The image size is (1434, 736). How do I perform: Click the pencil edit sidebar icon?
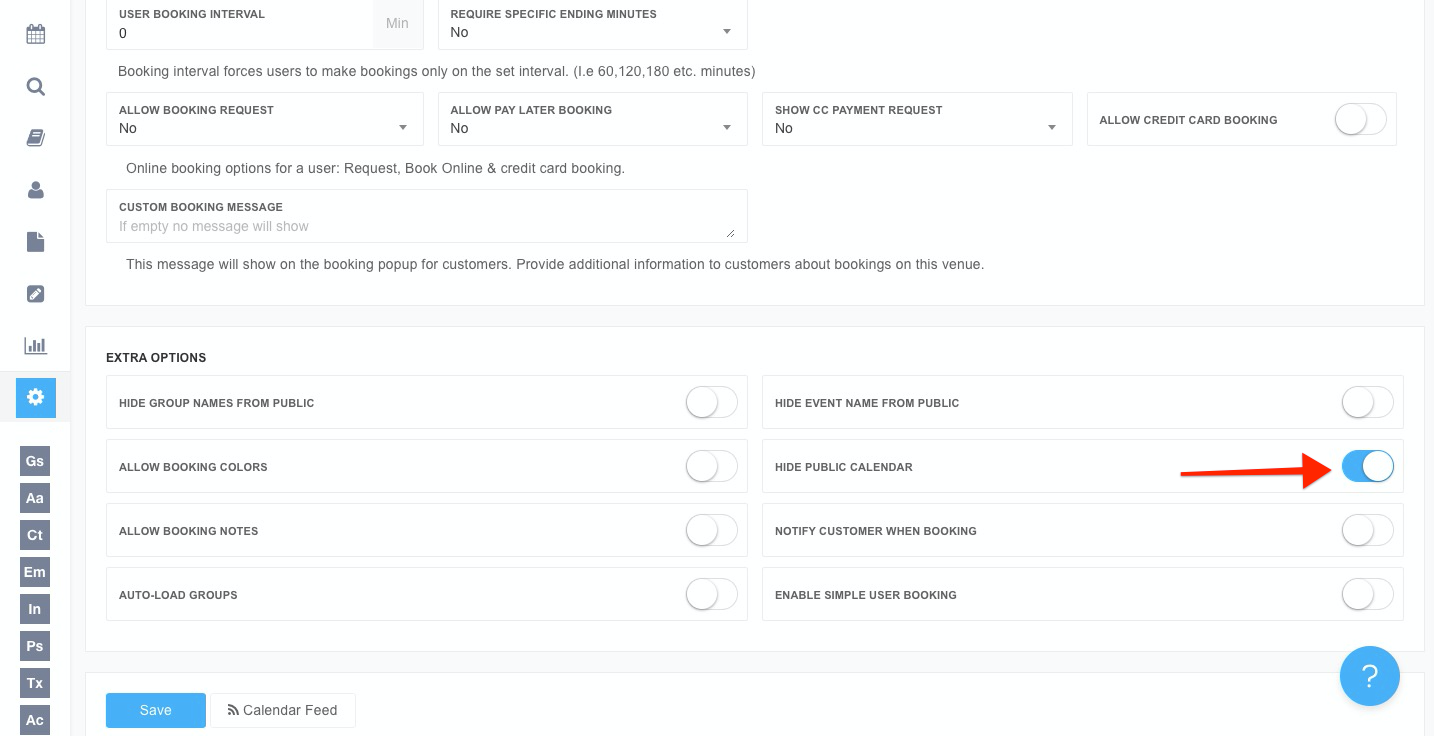coord(35,294)
